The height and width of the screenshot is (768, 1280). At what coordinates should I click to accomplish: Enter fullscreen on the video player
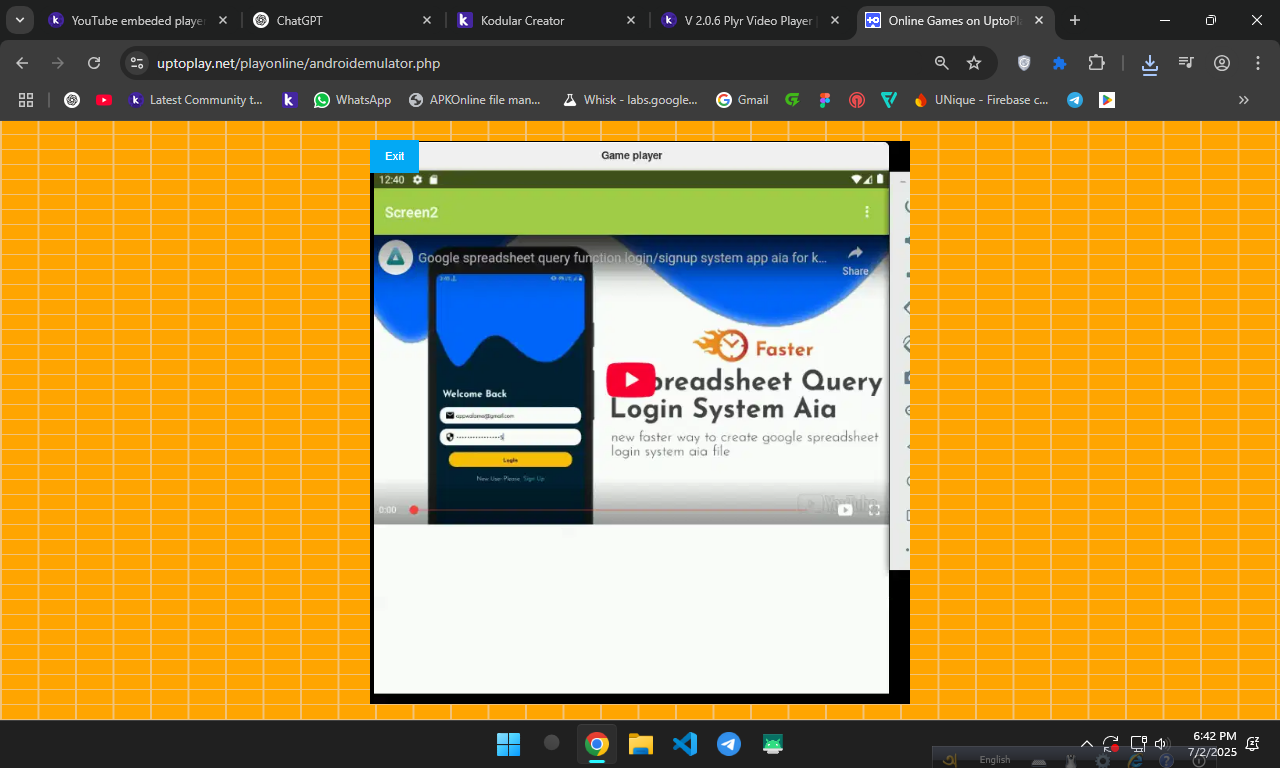click(x=874, y=510)
